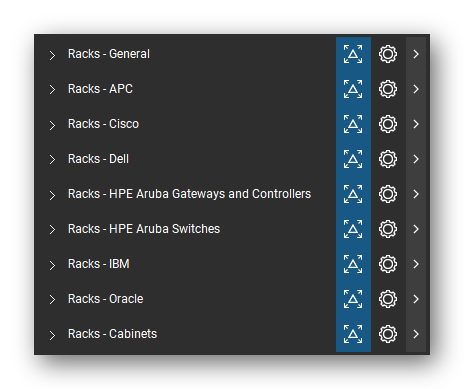
Task: Select the 'Racks - Cisco' label
Action: (x=103, y=124)
